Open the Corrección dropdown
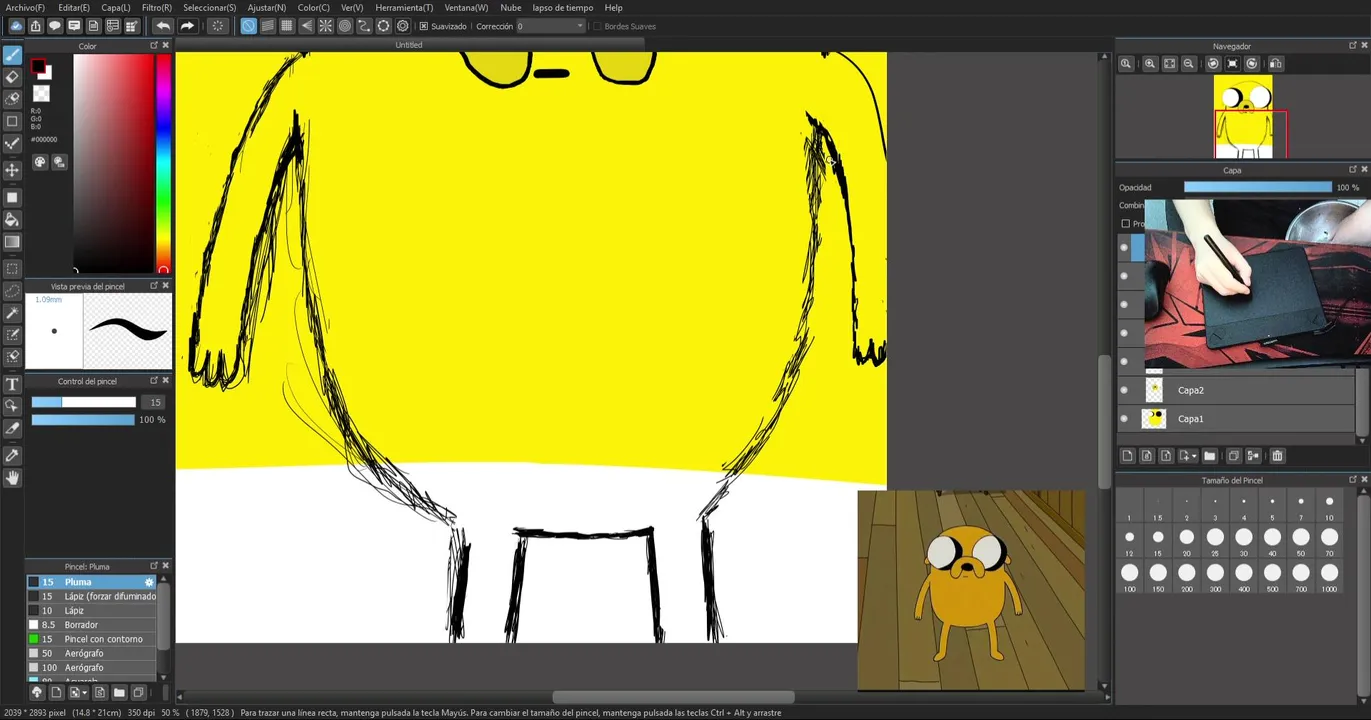The image size is (1371, 720). [550, 26]
